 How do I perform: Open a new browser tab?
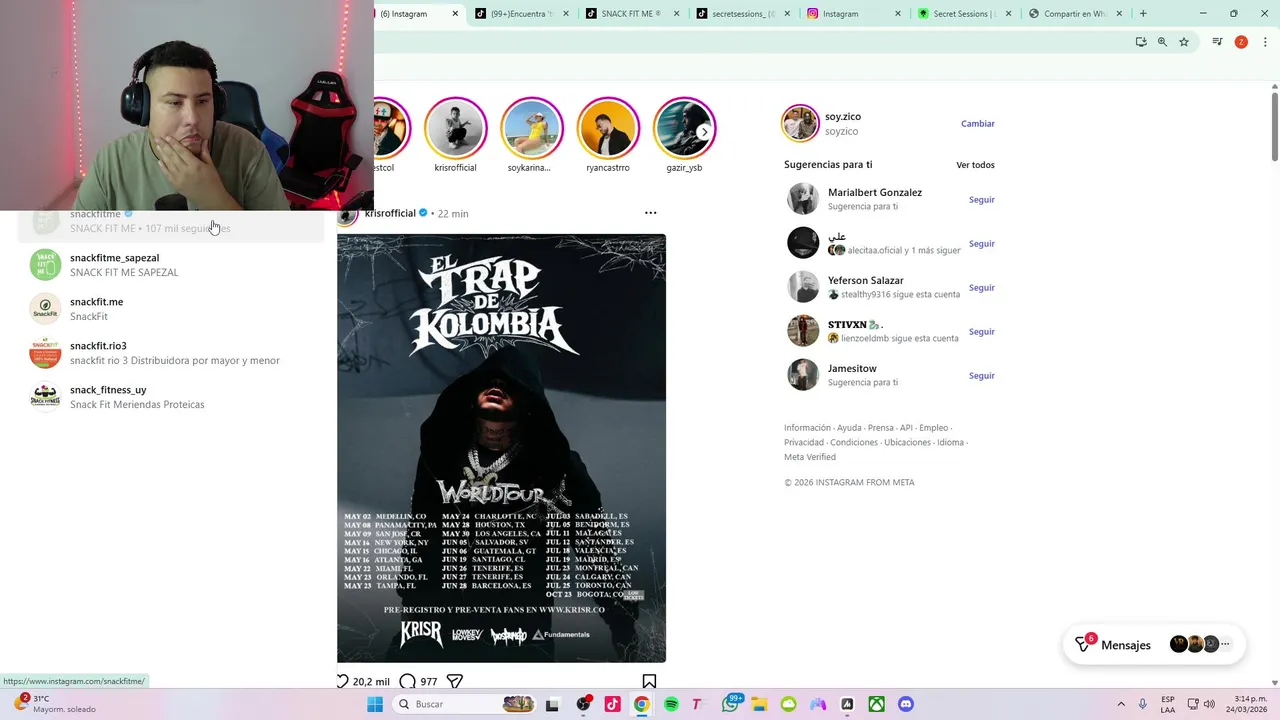pyautogui.click(x=1143, y=13)
